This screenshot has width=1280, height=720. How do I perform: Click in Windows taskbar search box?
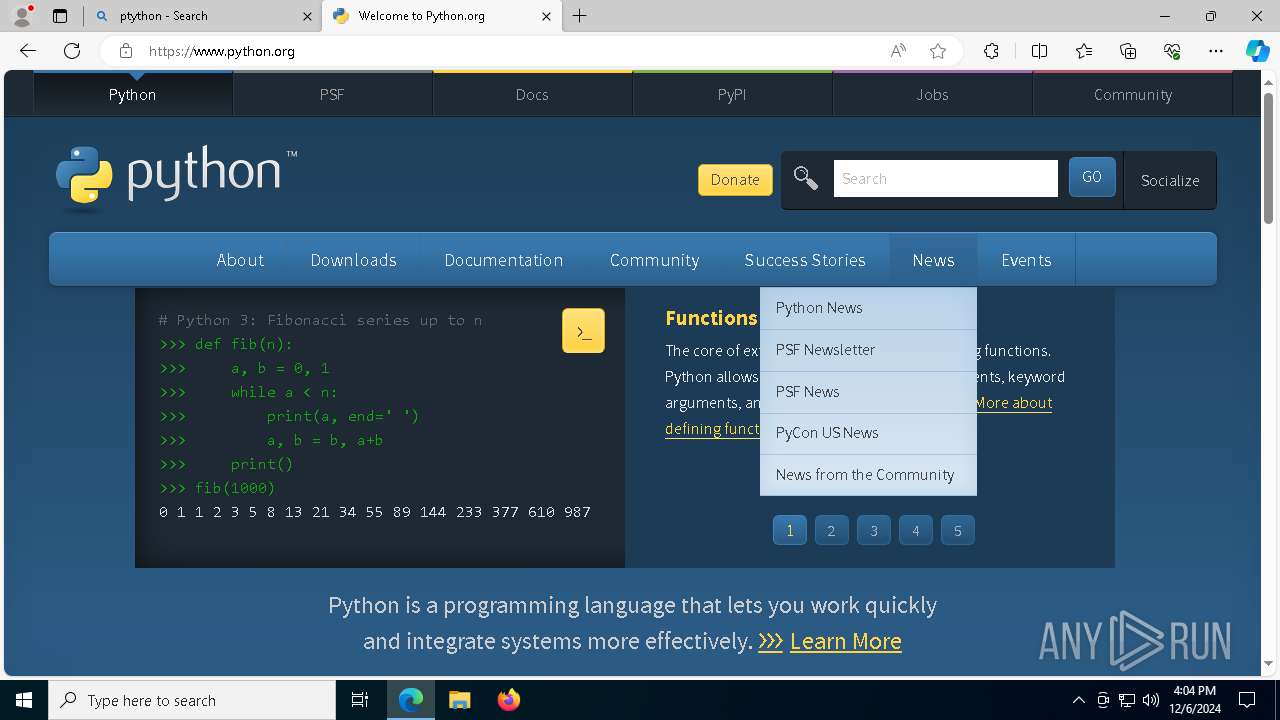tap(192, 700)
